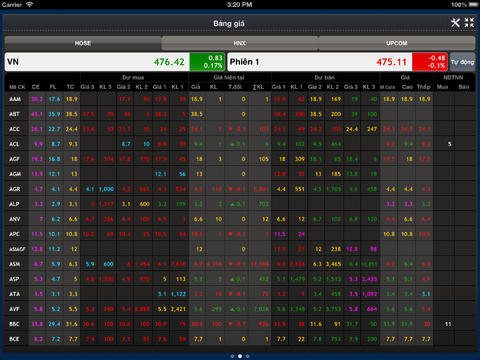This screenshot has width=480, height=360.
Task: Open the VN index panel showing 476.42
Action: 115,62
